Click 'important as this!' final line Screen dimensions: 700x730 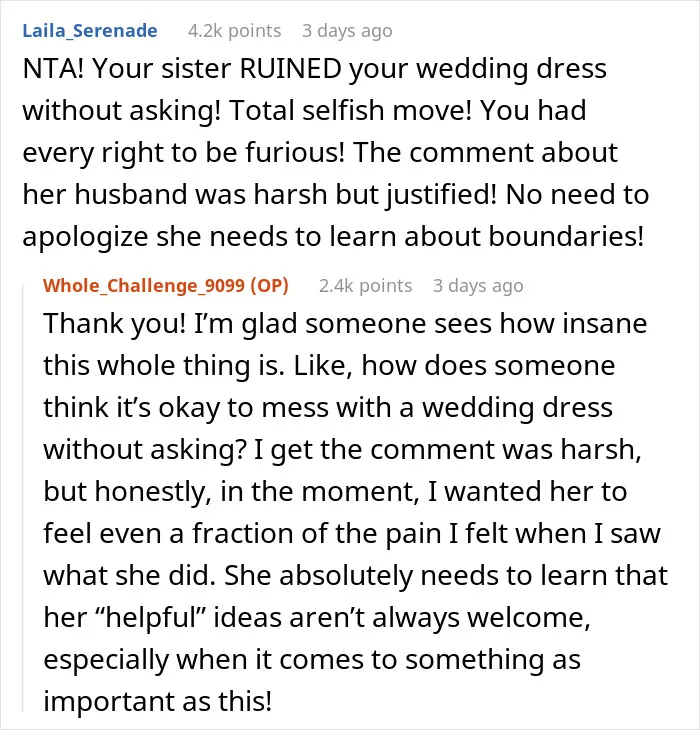157,701
